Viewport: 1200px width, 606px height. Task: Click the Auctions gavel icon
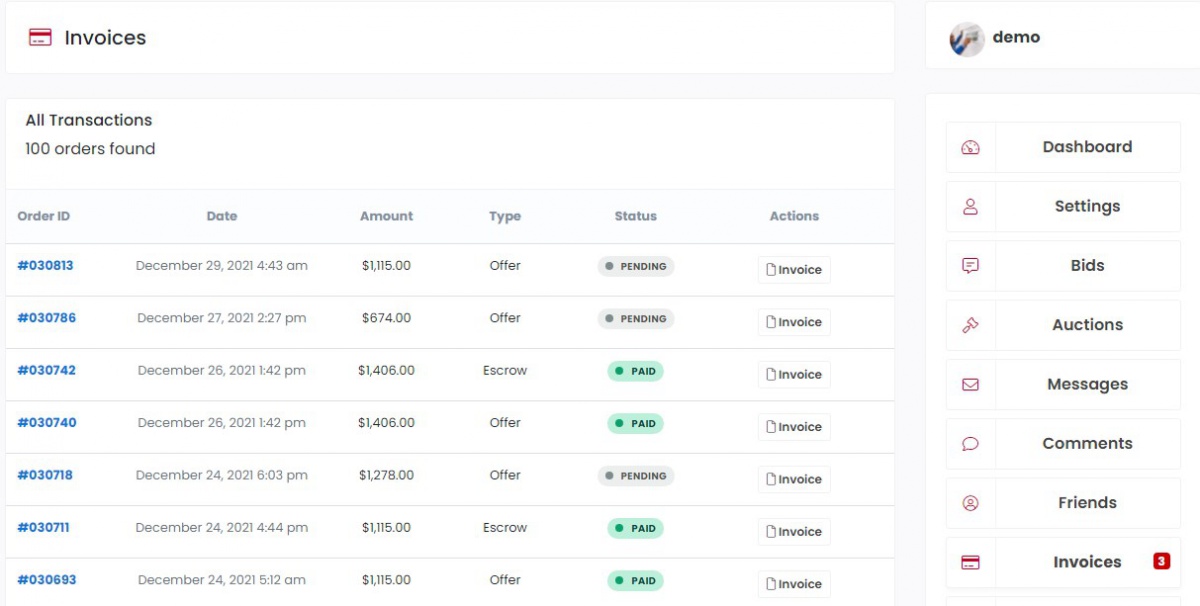point(970,325)
